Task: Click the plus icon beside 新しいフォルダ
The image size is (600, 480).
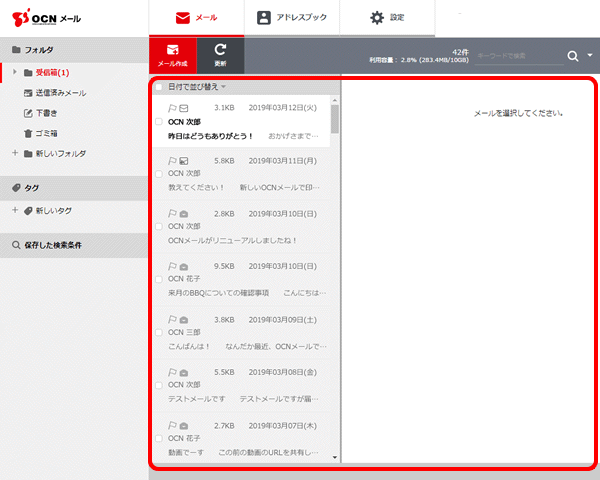Action: click(x=15, y=153)
